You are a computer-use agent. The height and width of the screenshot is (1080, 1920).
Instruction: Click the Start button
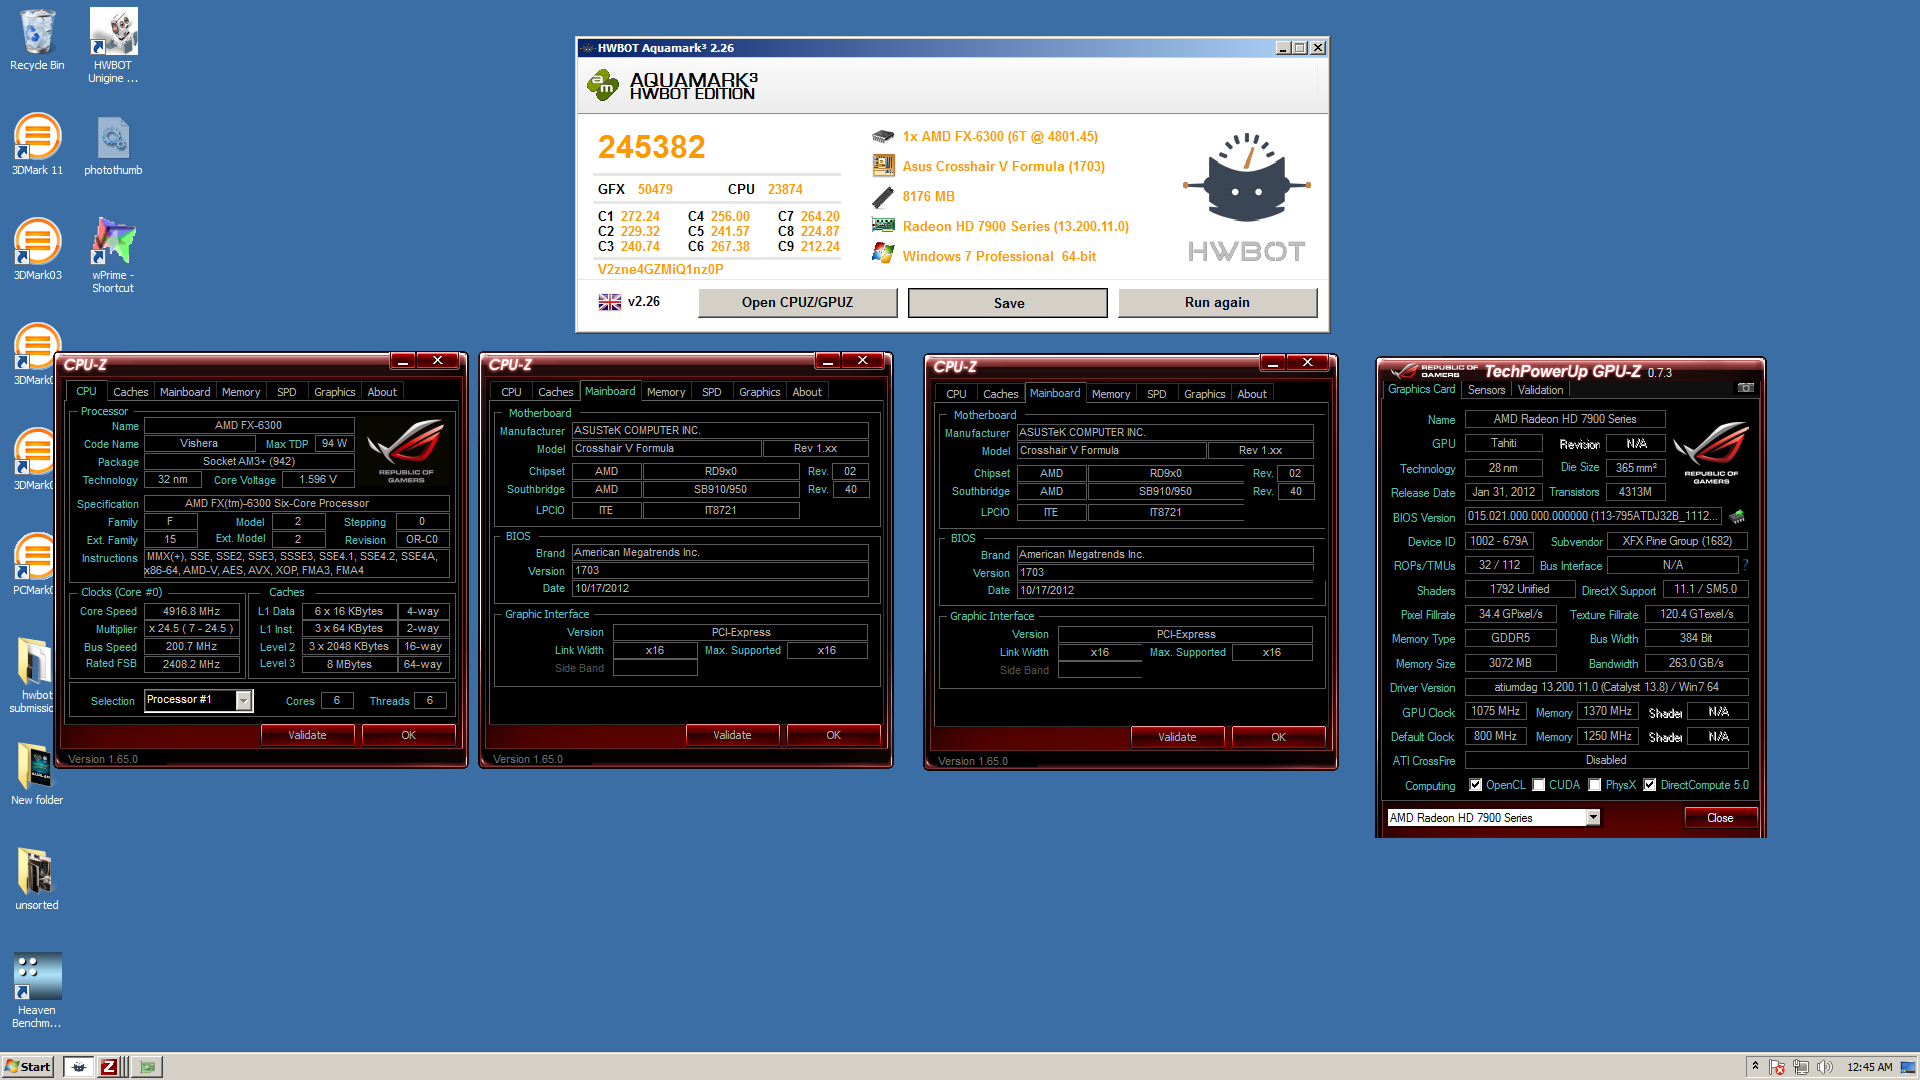click(x=28, y=1067)
